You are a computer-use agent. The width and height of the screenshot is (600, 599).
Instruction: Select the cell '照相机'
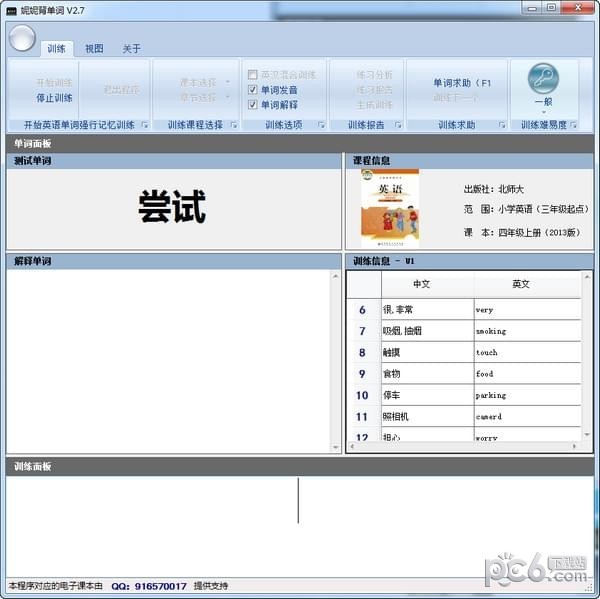pyautogui.click(x=428, y=417)
